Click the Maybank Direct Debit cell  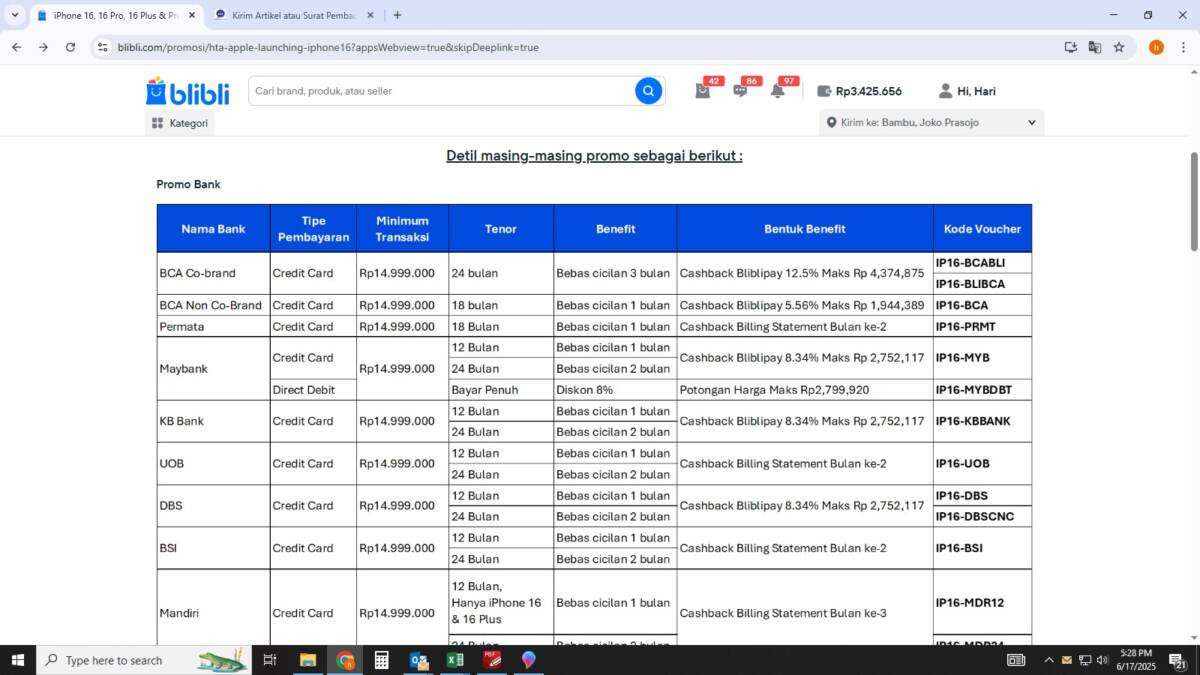coord(313,390)
